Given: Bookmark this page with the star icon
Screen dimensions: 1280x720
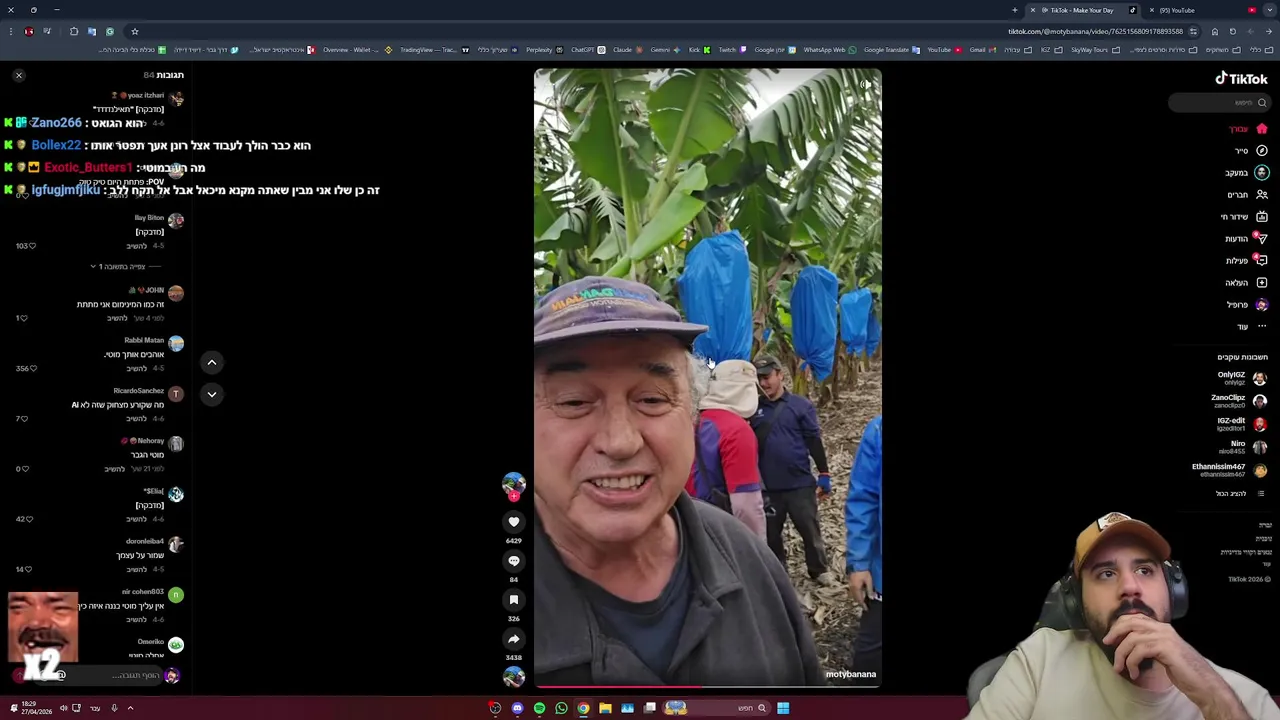Looking at the screenshot, I should 135,31.
